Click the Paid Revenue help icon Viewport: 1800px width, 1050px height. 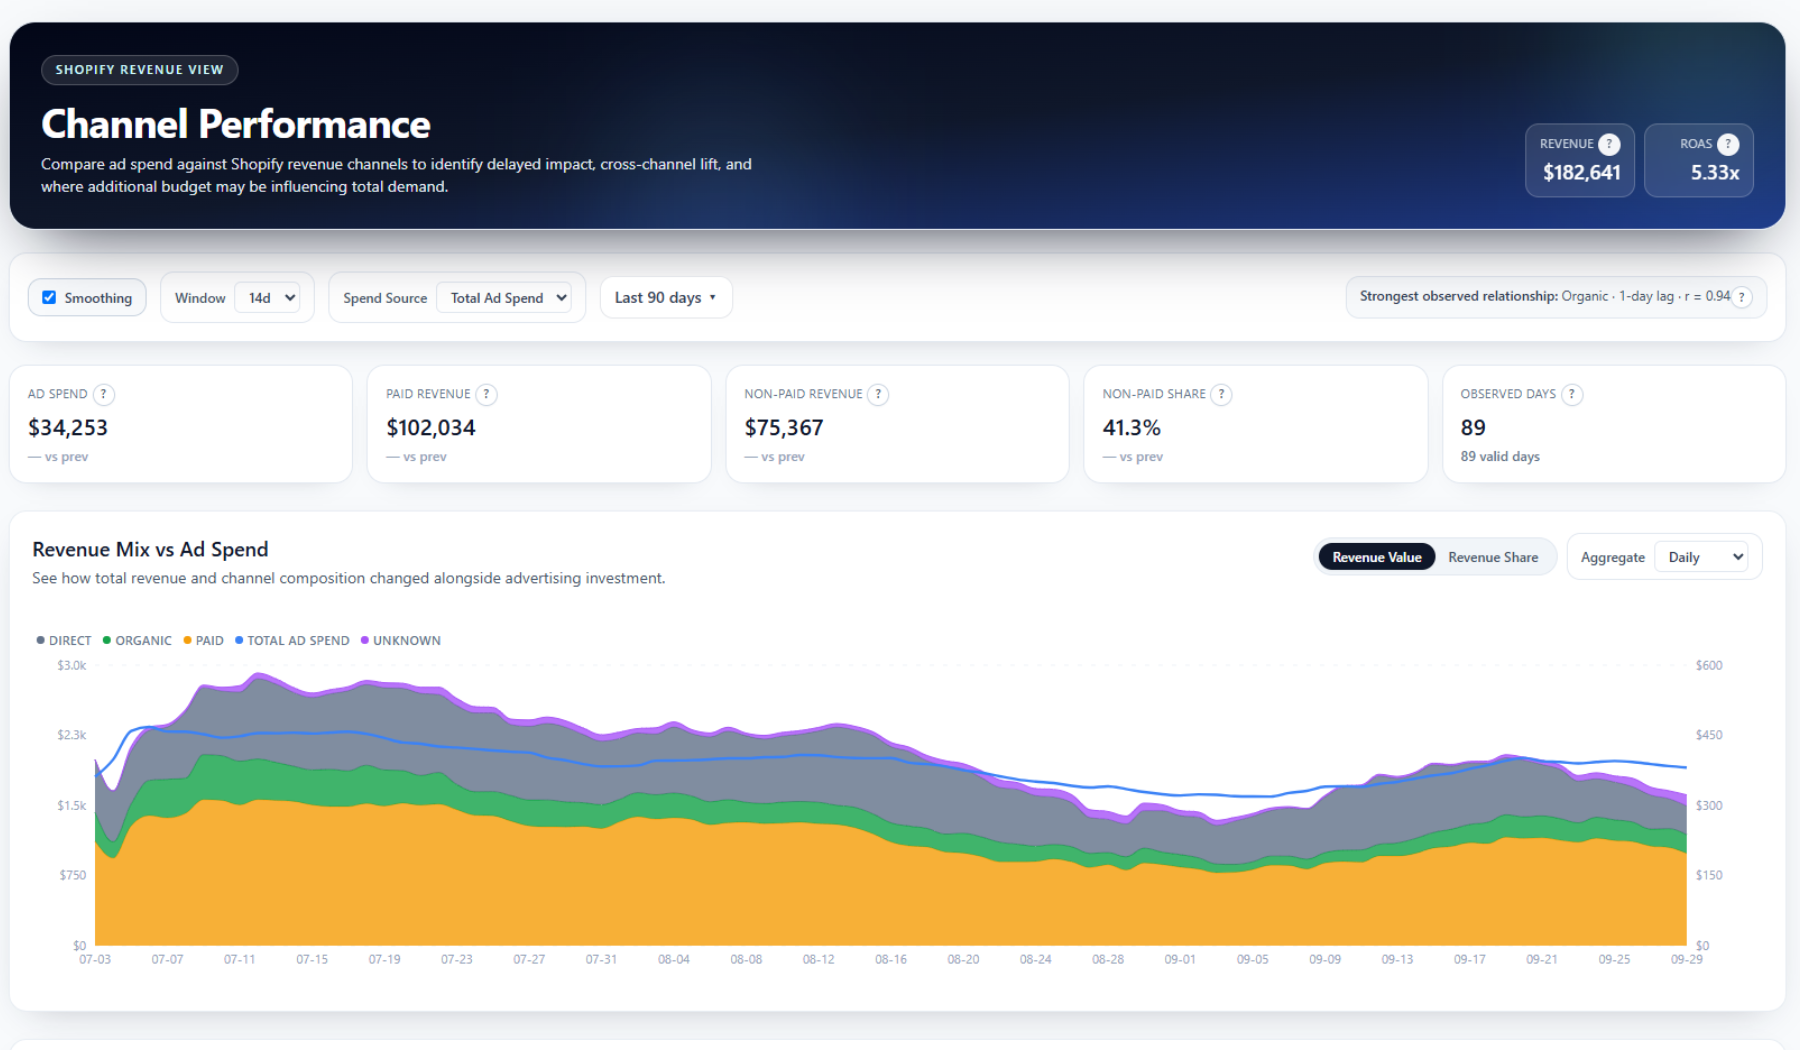(486, 394)
